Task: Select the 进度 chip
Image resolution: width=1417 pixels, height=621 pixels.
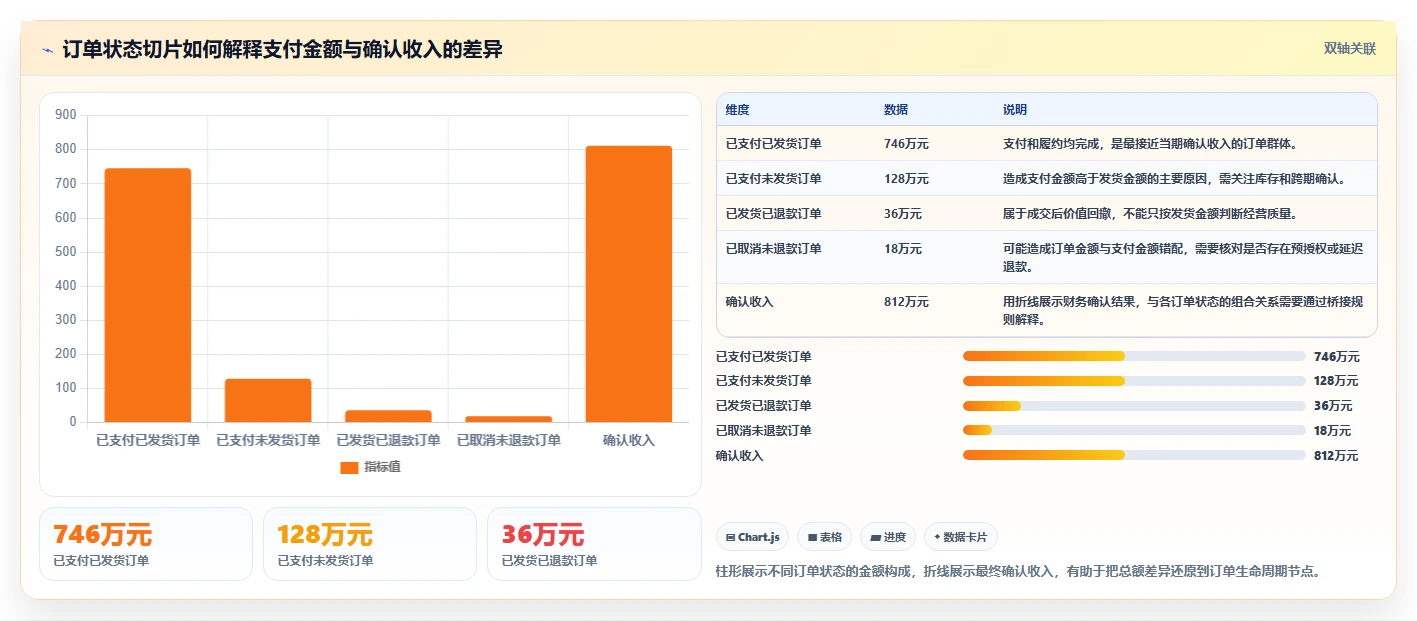Action: point(888,537)
